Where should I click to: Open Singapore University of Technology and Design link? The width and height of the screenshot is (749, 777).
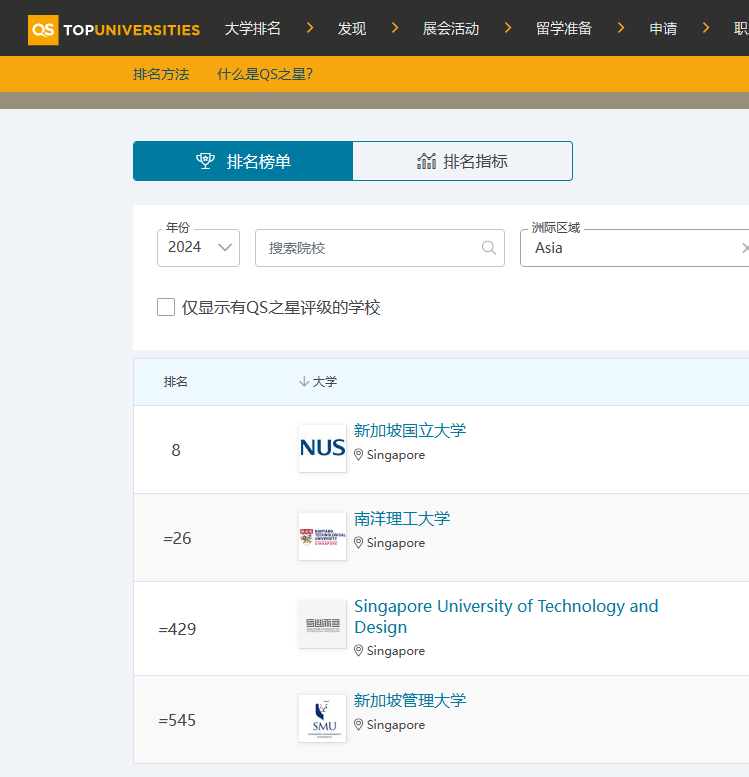point(506,616)
